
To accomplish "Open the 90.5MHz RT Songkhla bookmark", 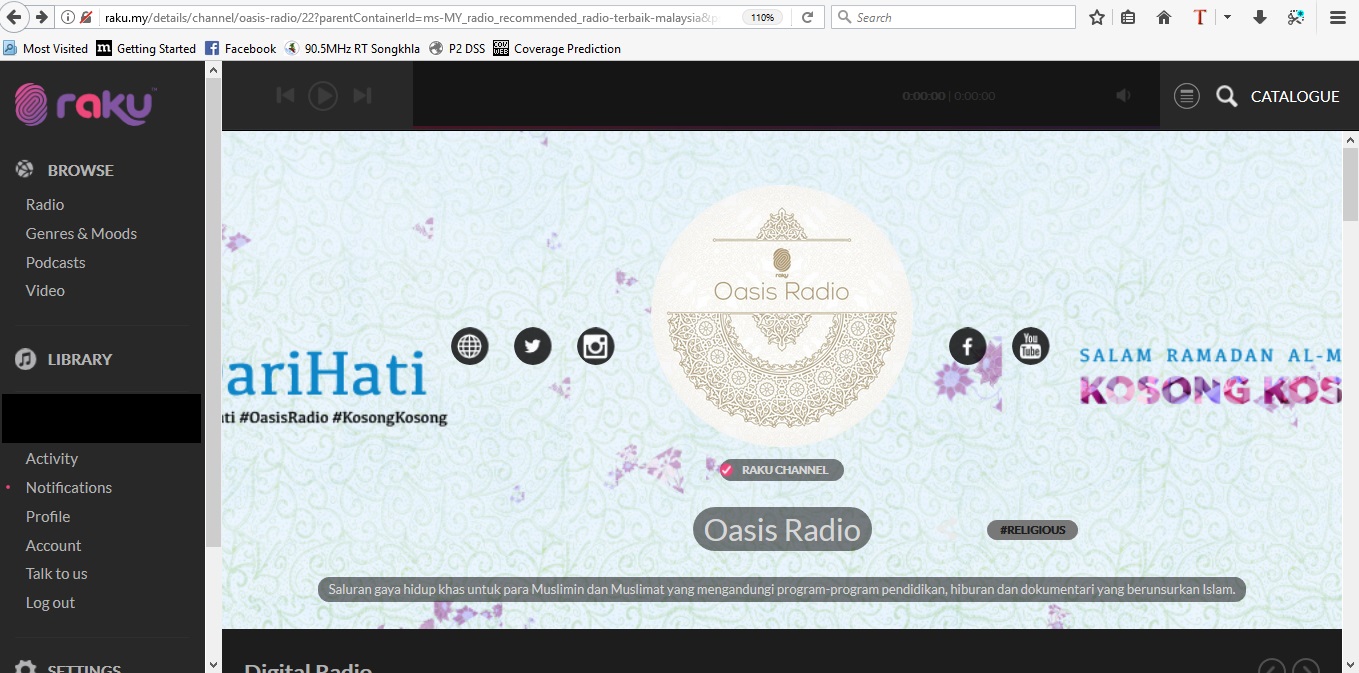I will 352,48.
